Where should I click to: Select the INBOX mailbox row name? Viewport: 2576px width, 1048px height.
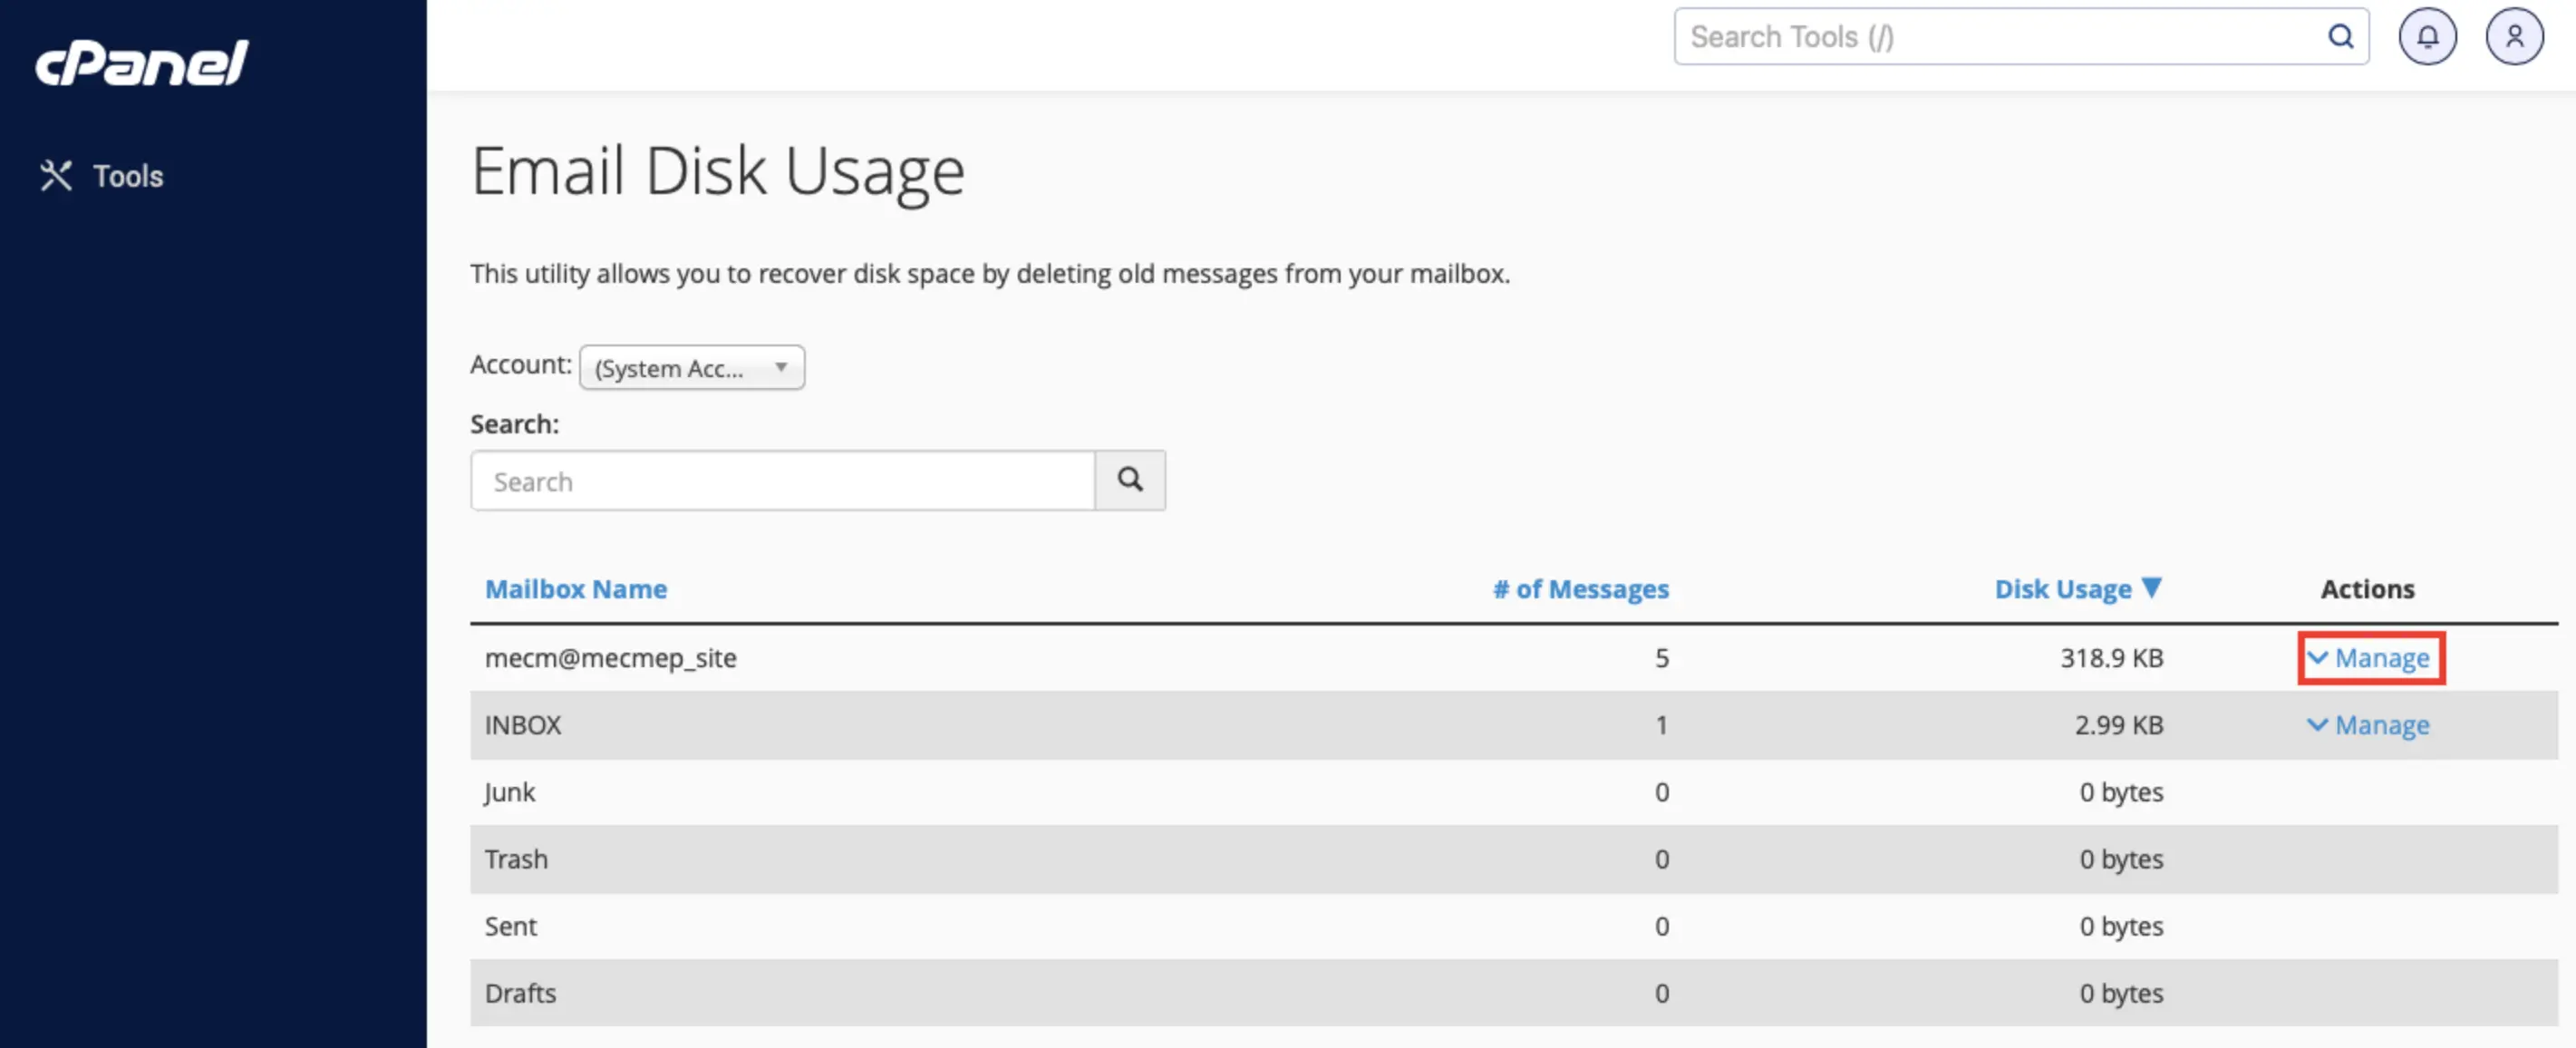click(523, 725)
